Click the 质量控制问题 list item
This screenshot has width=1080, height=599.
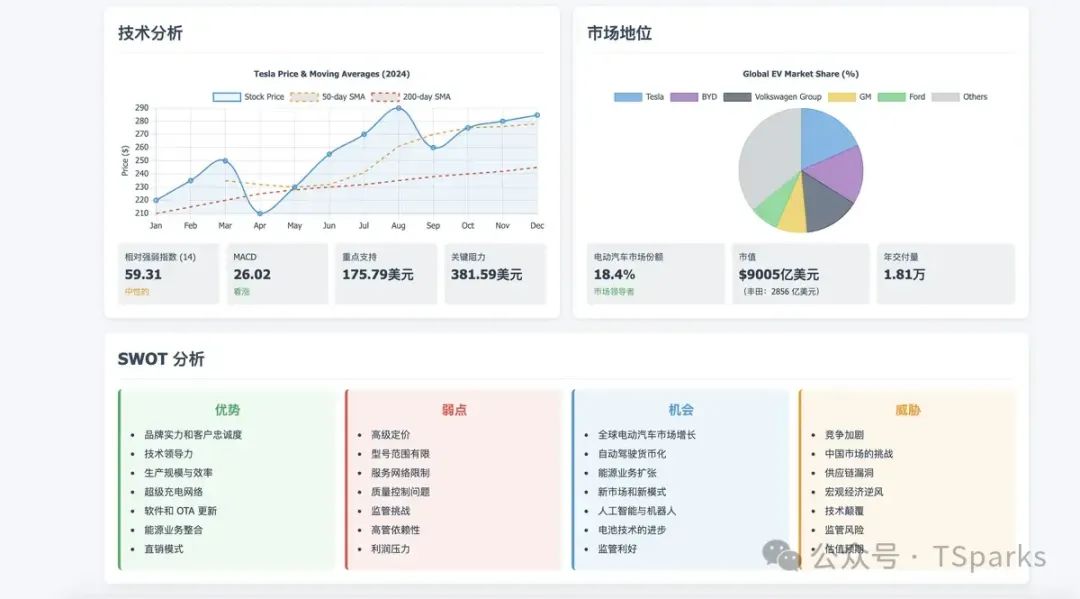click(400, 492)
